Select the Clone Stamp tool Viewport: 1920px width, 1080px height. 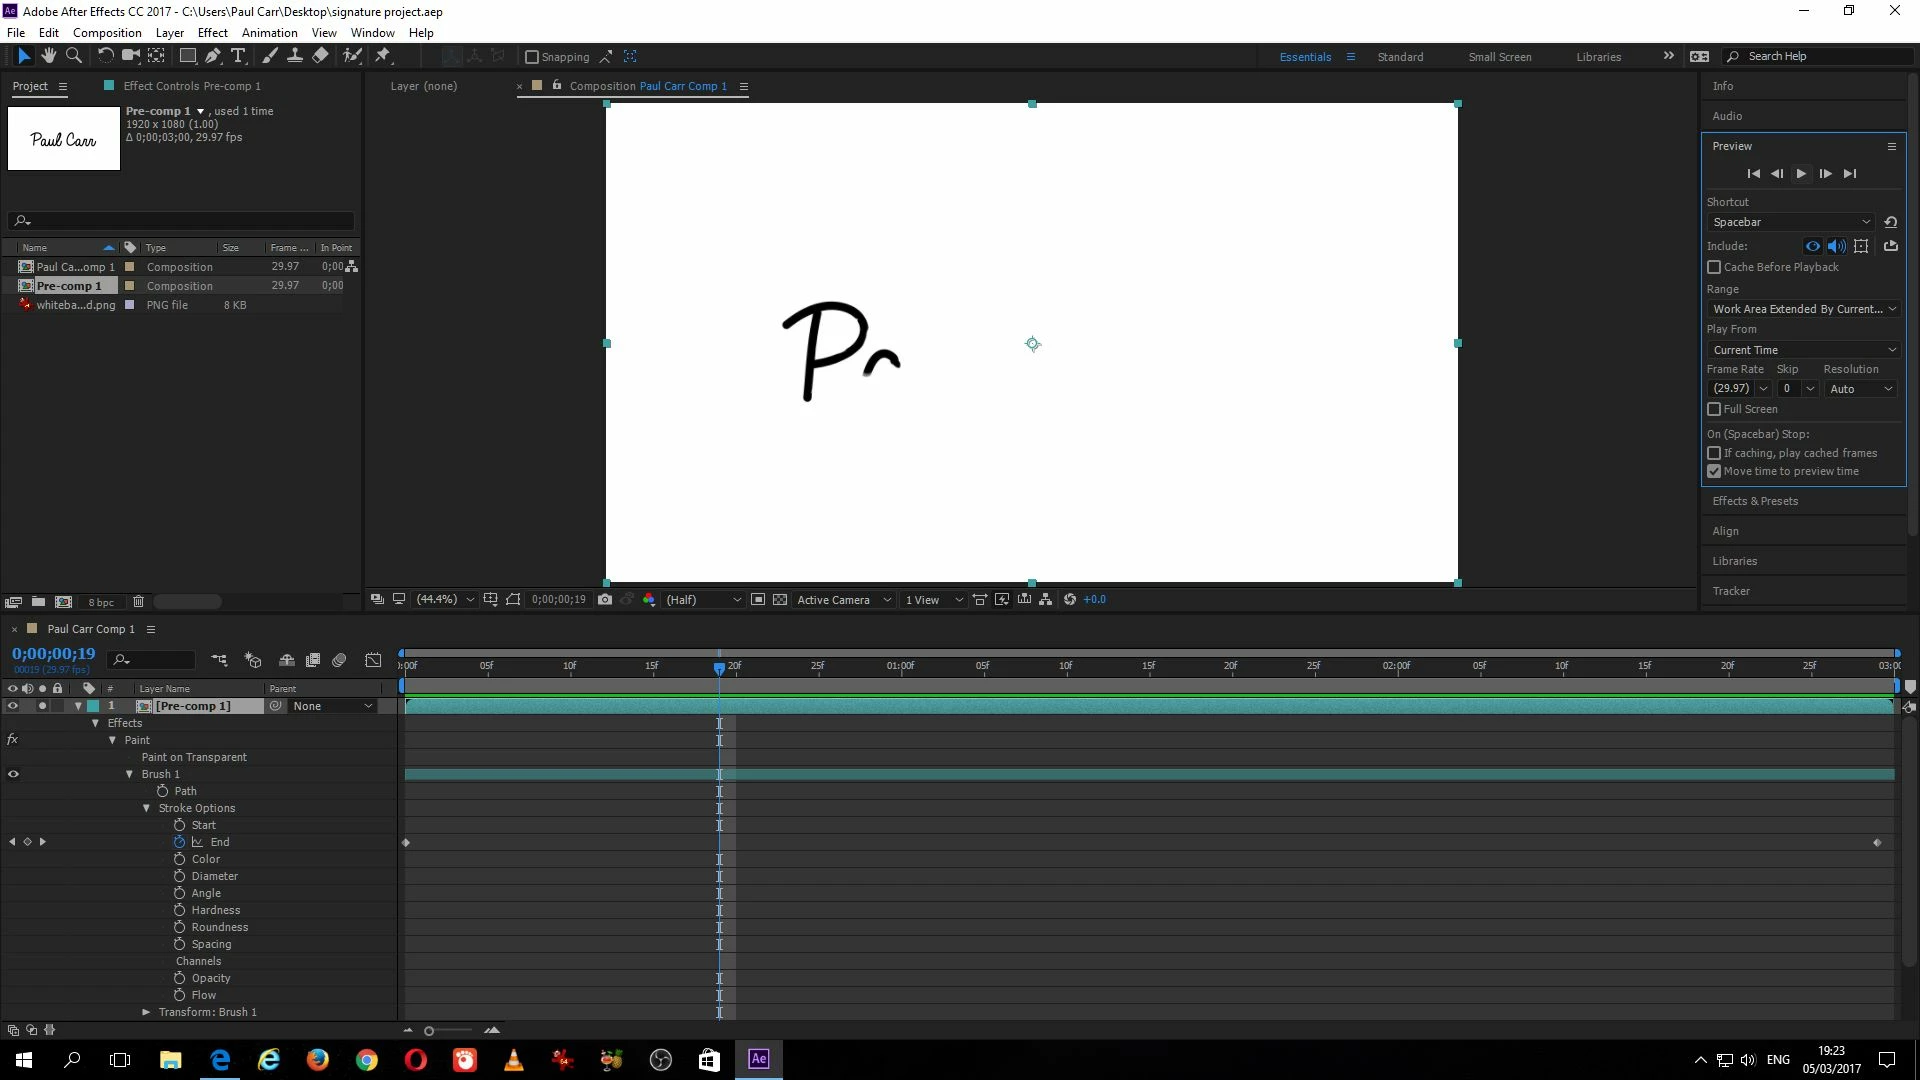(x=295, y=56)
